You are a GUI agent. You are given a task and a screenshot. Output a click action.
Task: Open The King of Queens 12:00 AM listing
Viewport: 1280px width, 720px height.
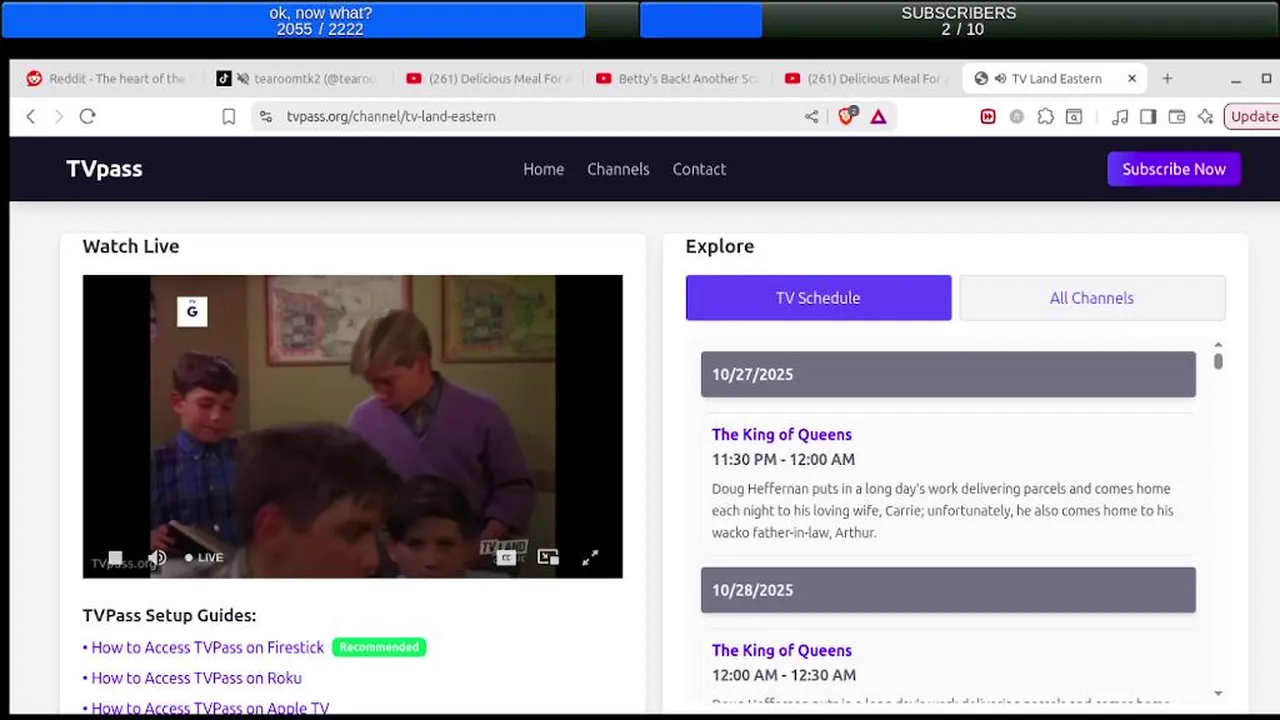click(782, 650)
